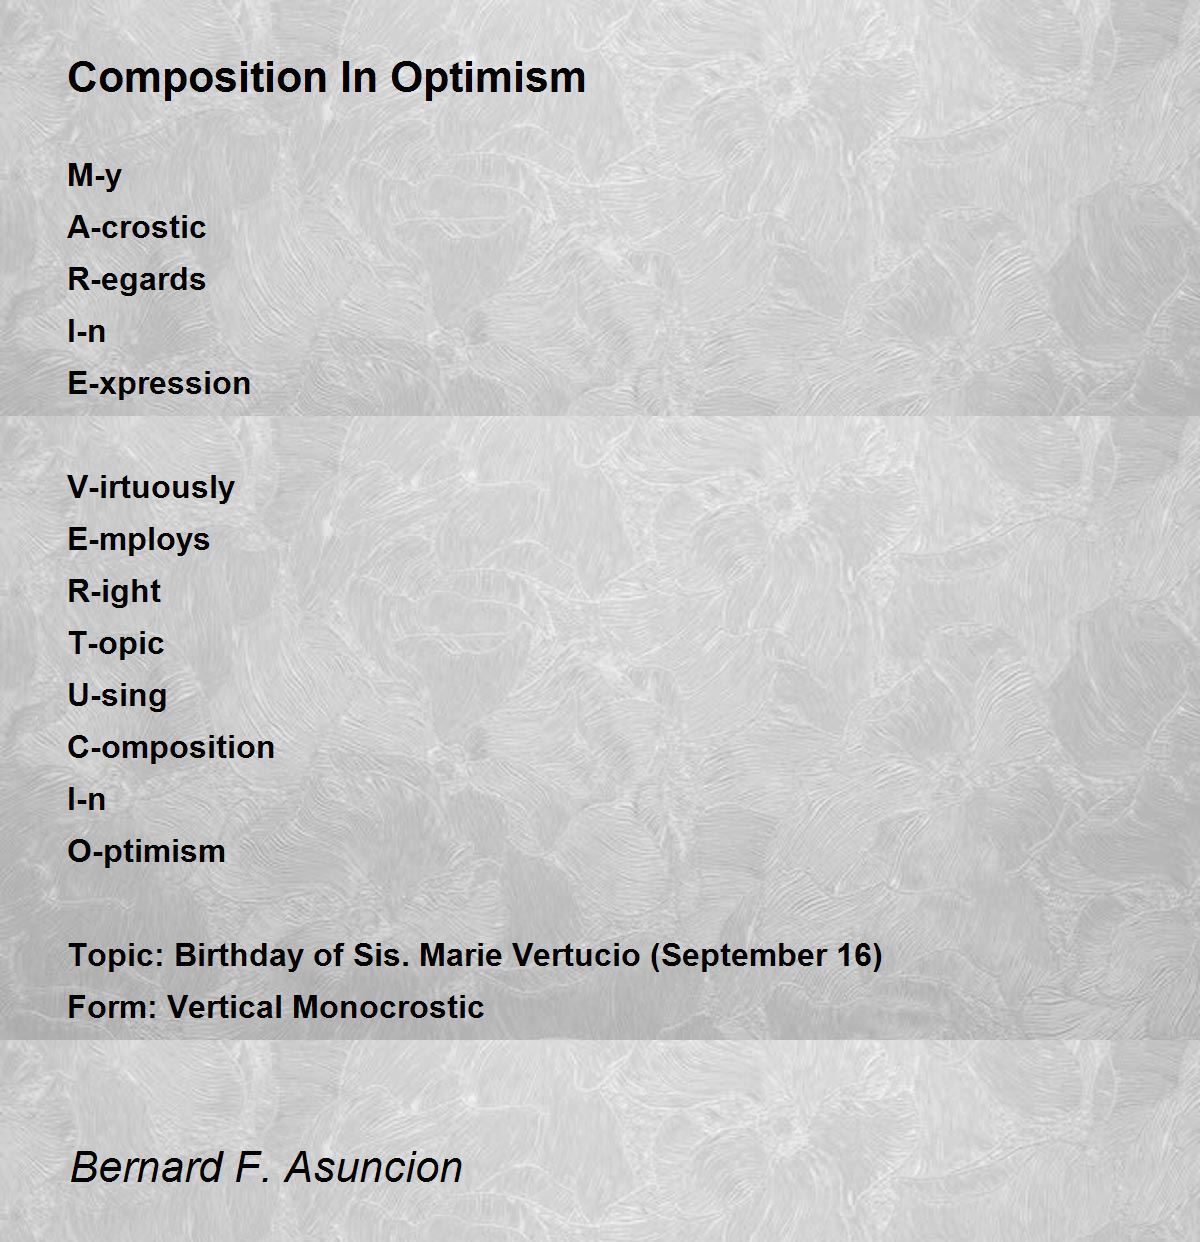Click the Topic: Birthday of Sis. Marie line
Screen dimensions: 1200x1242
pos(475,955)
